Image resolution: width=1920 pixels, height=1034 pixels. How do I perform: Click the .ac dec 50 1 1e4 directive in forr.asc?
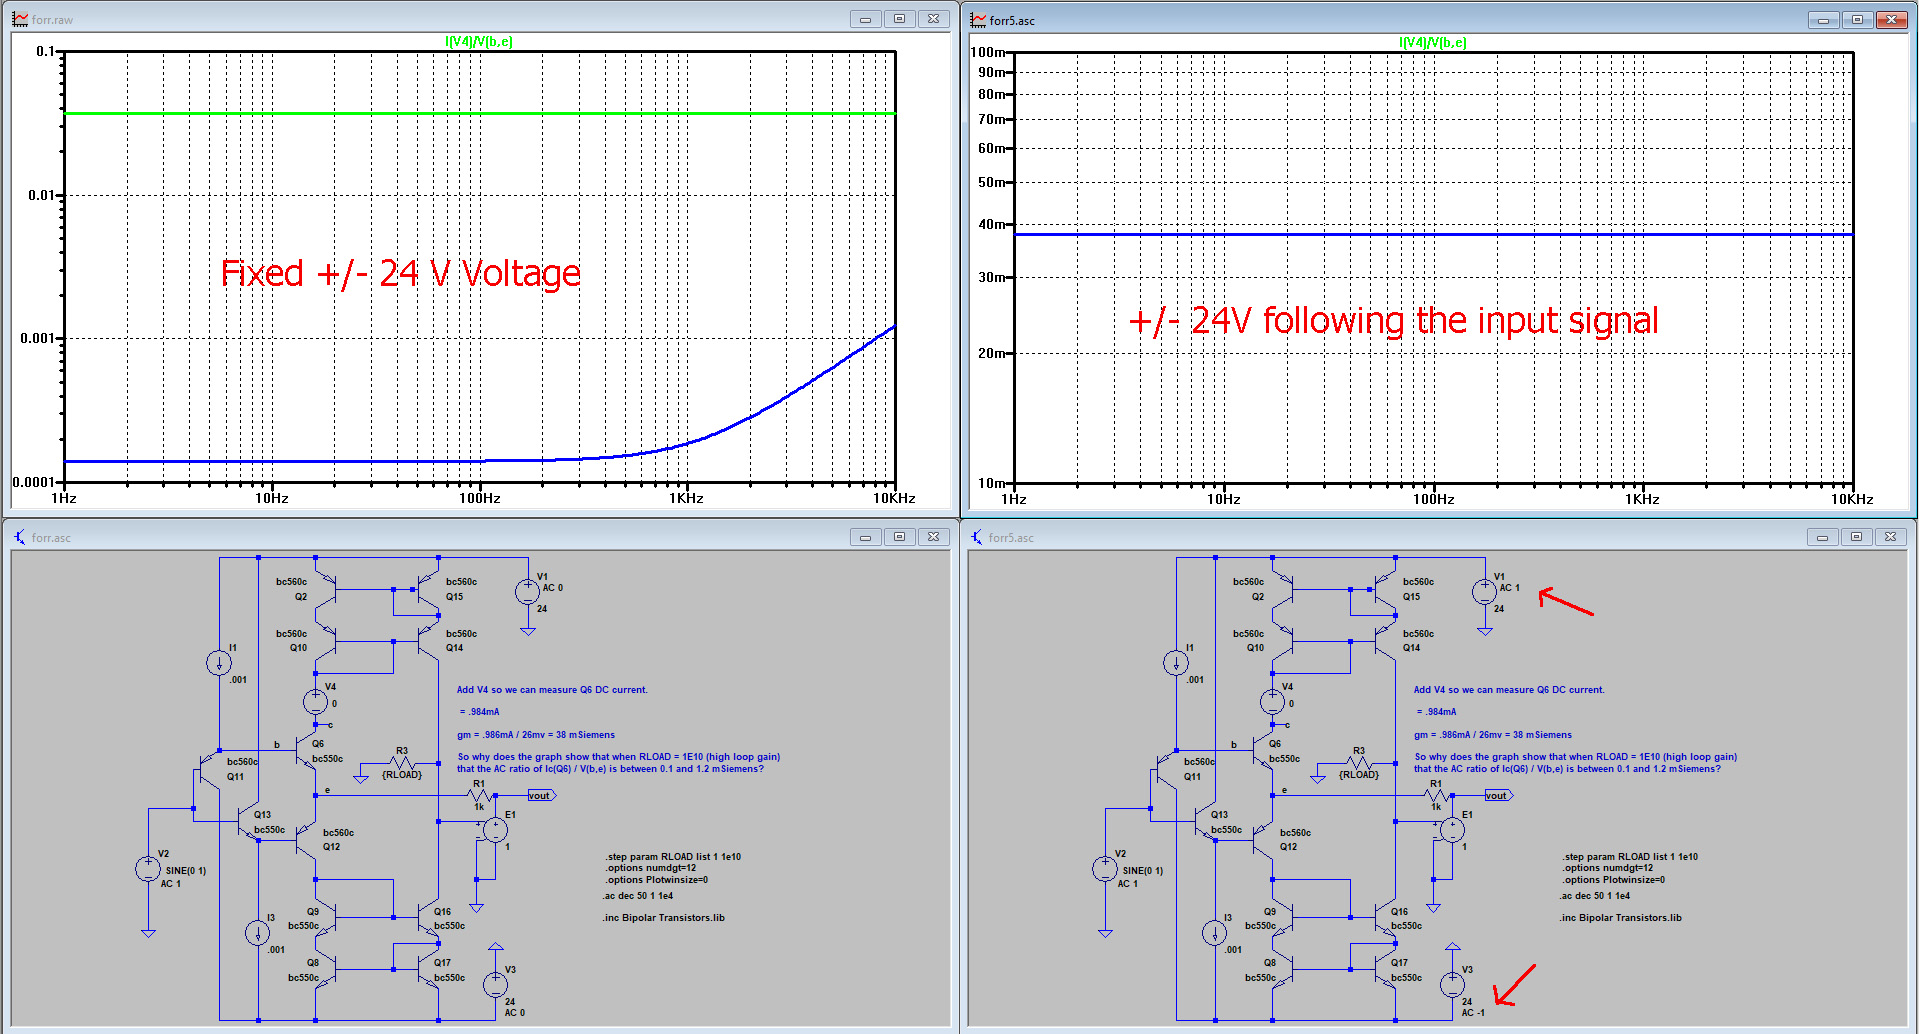point(639,896)
